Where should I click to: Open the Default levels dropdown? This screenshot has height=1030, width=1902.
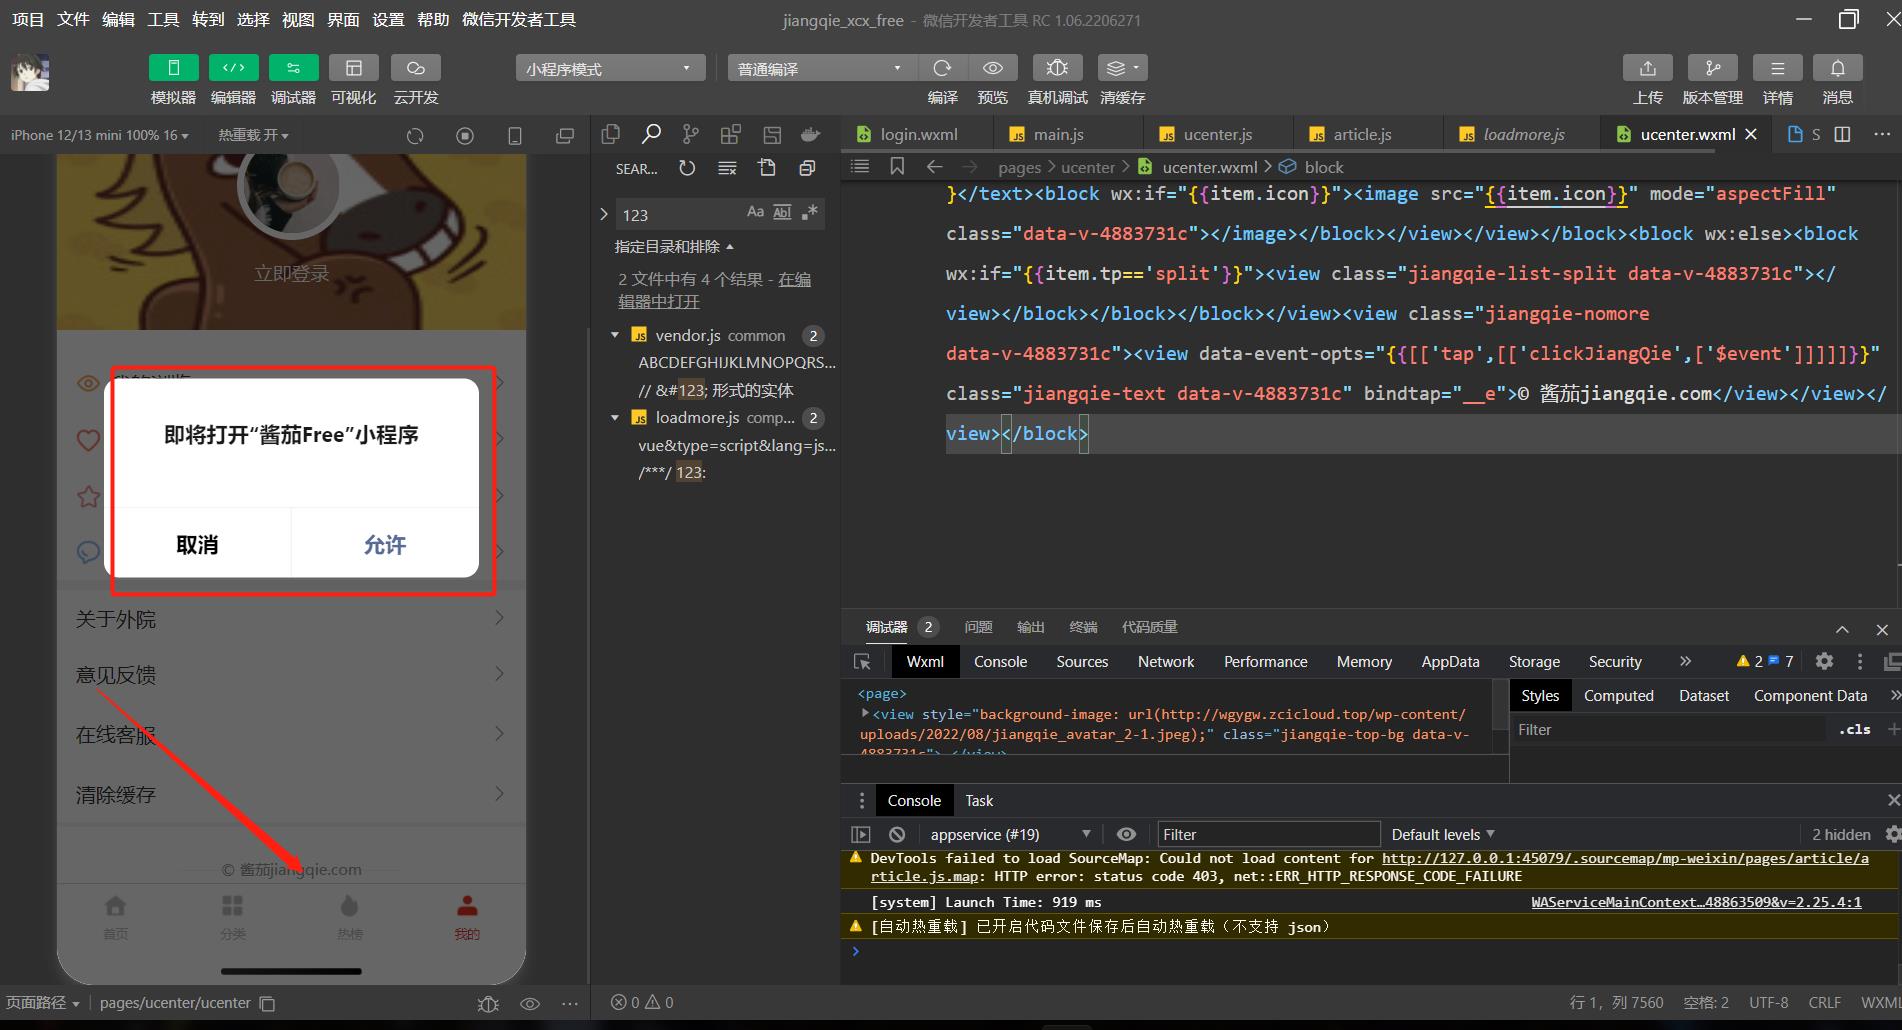[x=1443, y=834]
